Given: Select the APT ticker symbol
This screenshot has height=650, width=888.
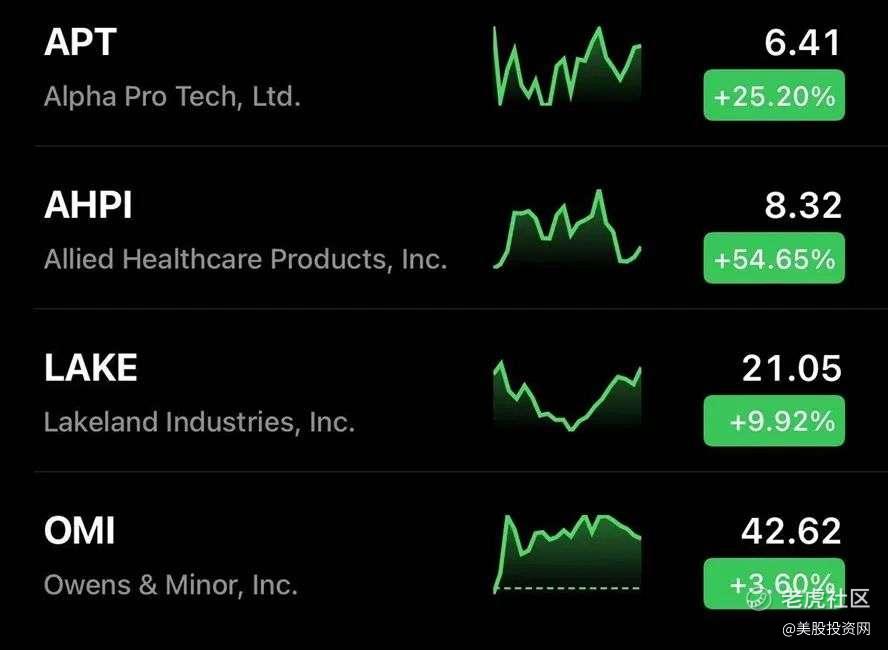Looking at the screenshot, I should 81,43.
